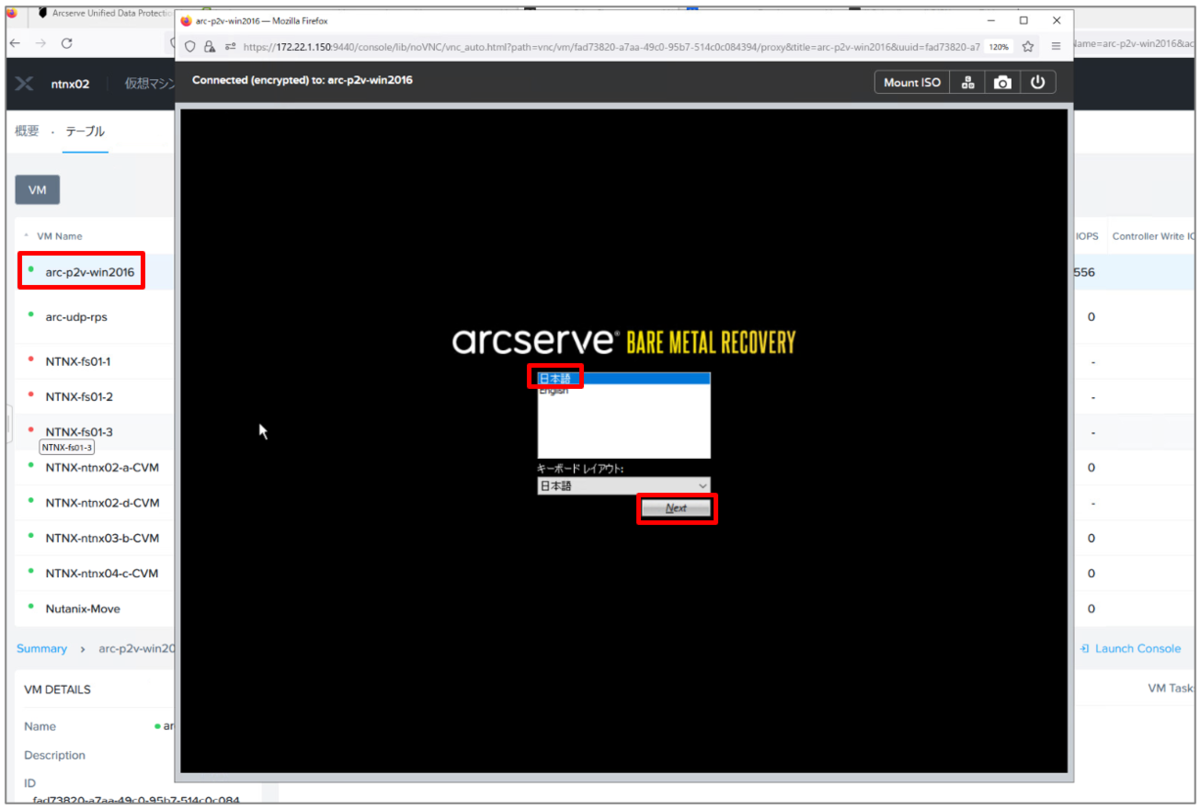This screenshot has height=809, width=1200.
Task: Click the background browser Back arrow
Action: pyautogui.click(x=17, y=43)
